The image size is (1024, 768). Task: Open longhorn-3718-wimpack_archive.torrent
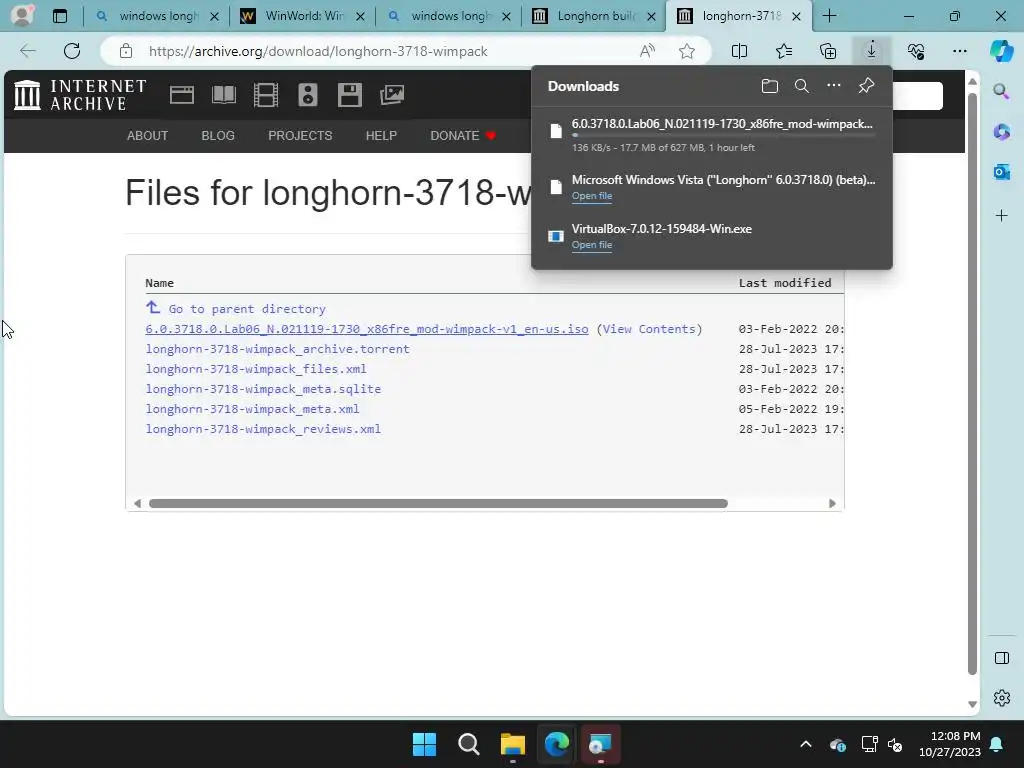pyautogui.click(x=278, y=349)
